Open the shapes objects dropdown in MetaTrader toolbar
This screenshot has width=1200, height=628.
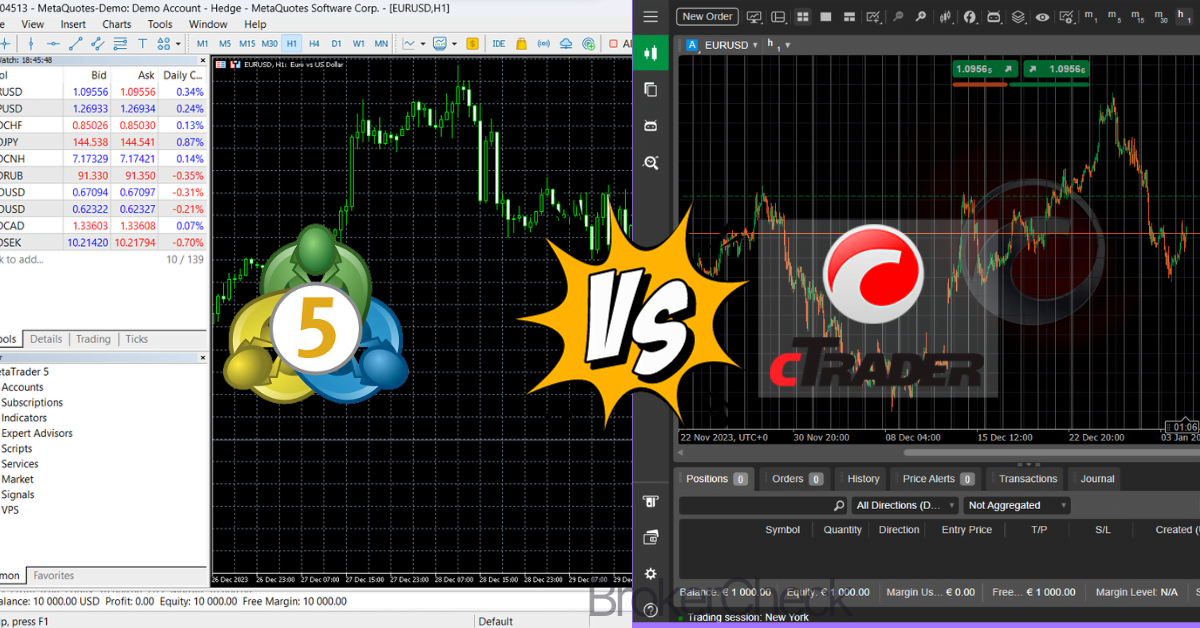click(x=178, y=44)
